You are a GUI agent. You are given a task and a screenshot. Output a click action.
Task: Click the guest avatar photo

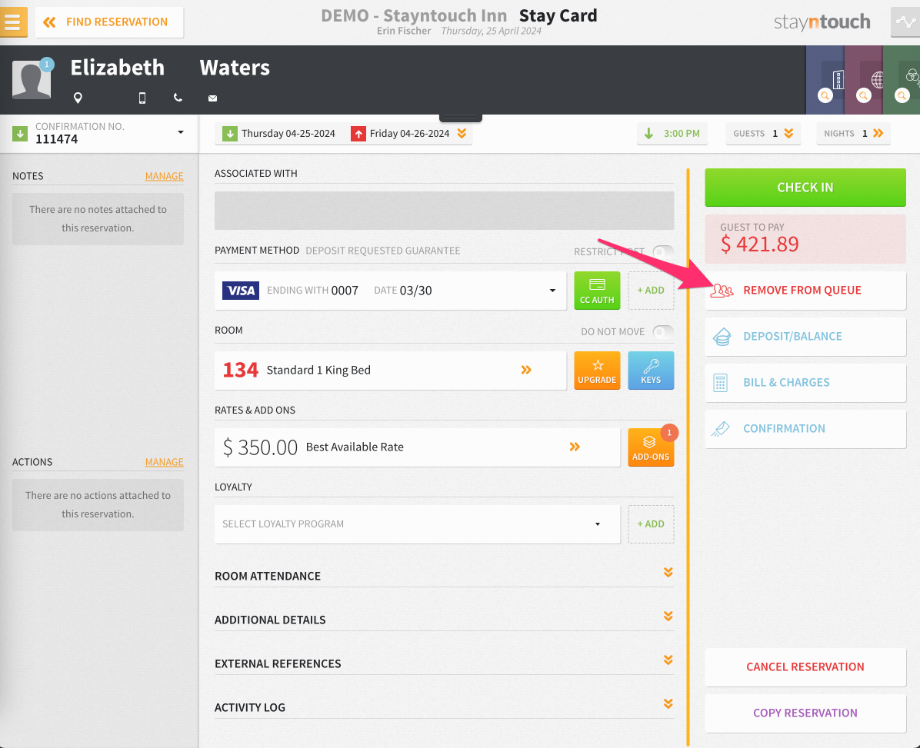pyautogui.click(x=32, y=79)
